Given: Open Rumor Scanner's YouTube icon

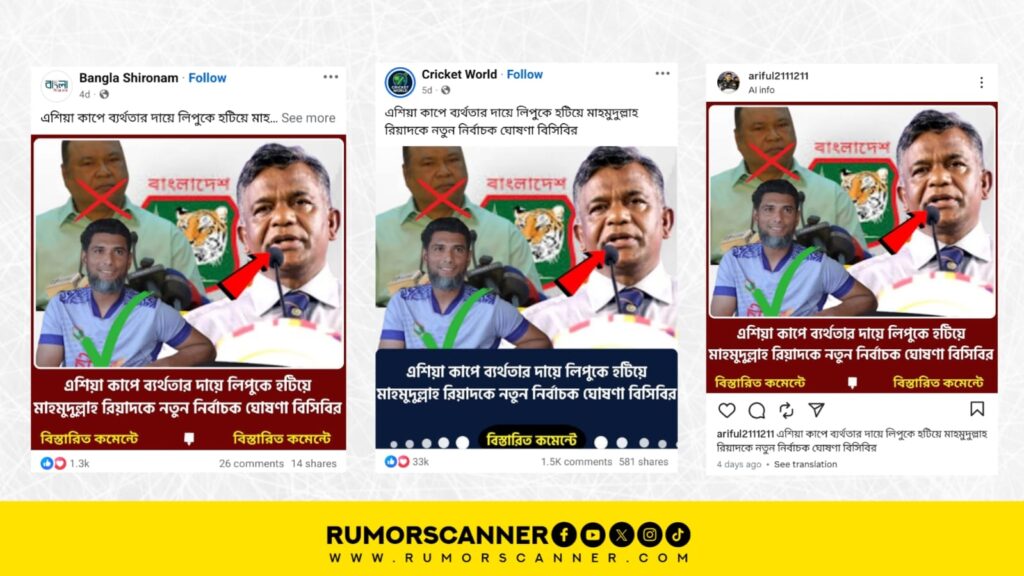Looking at the screenshot, I should pos(592,535).
